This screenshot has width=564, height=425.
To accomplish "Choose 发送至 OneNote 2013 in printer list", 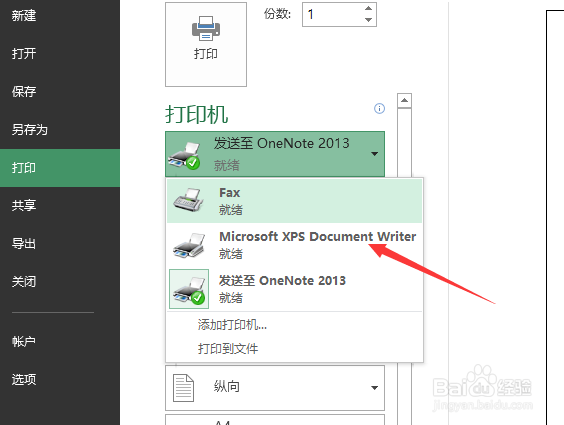I will coord(294,289).
